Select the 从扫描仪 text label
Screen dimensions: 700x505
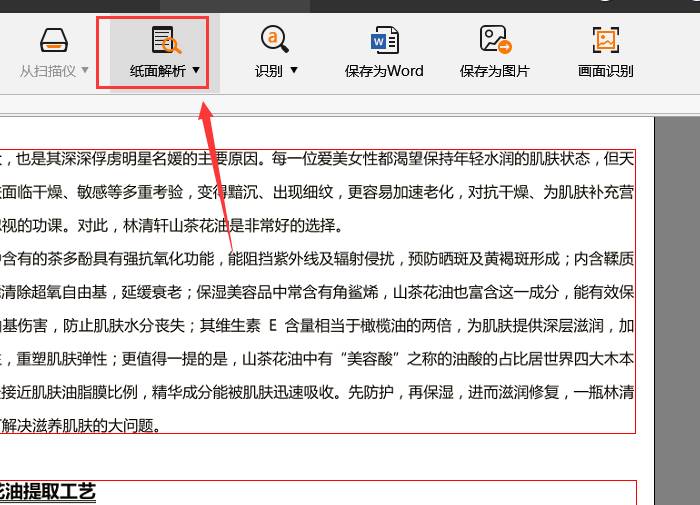[x=48, y=71]
